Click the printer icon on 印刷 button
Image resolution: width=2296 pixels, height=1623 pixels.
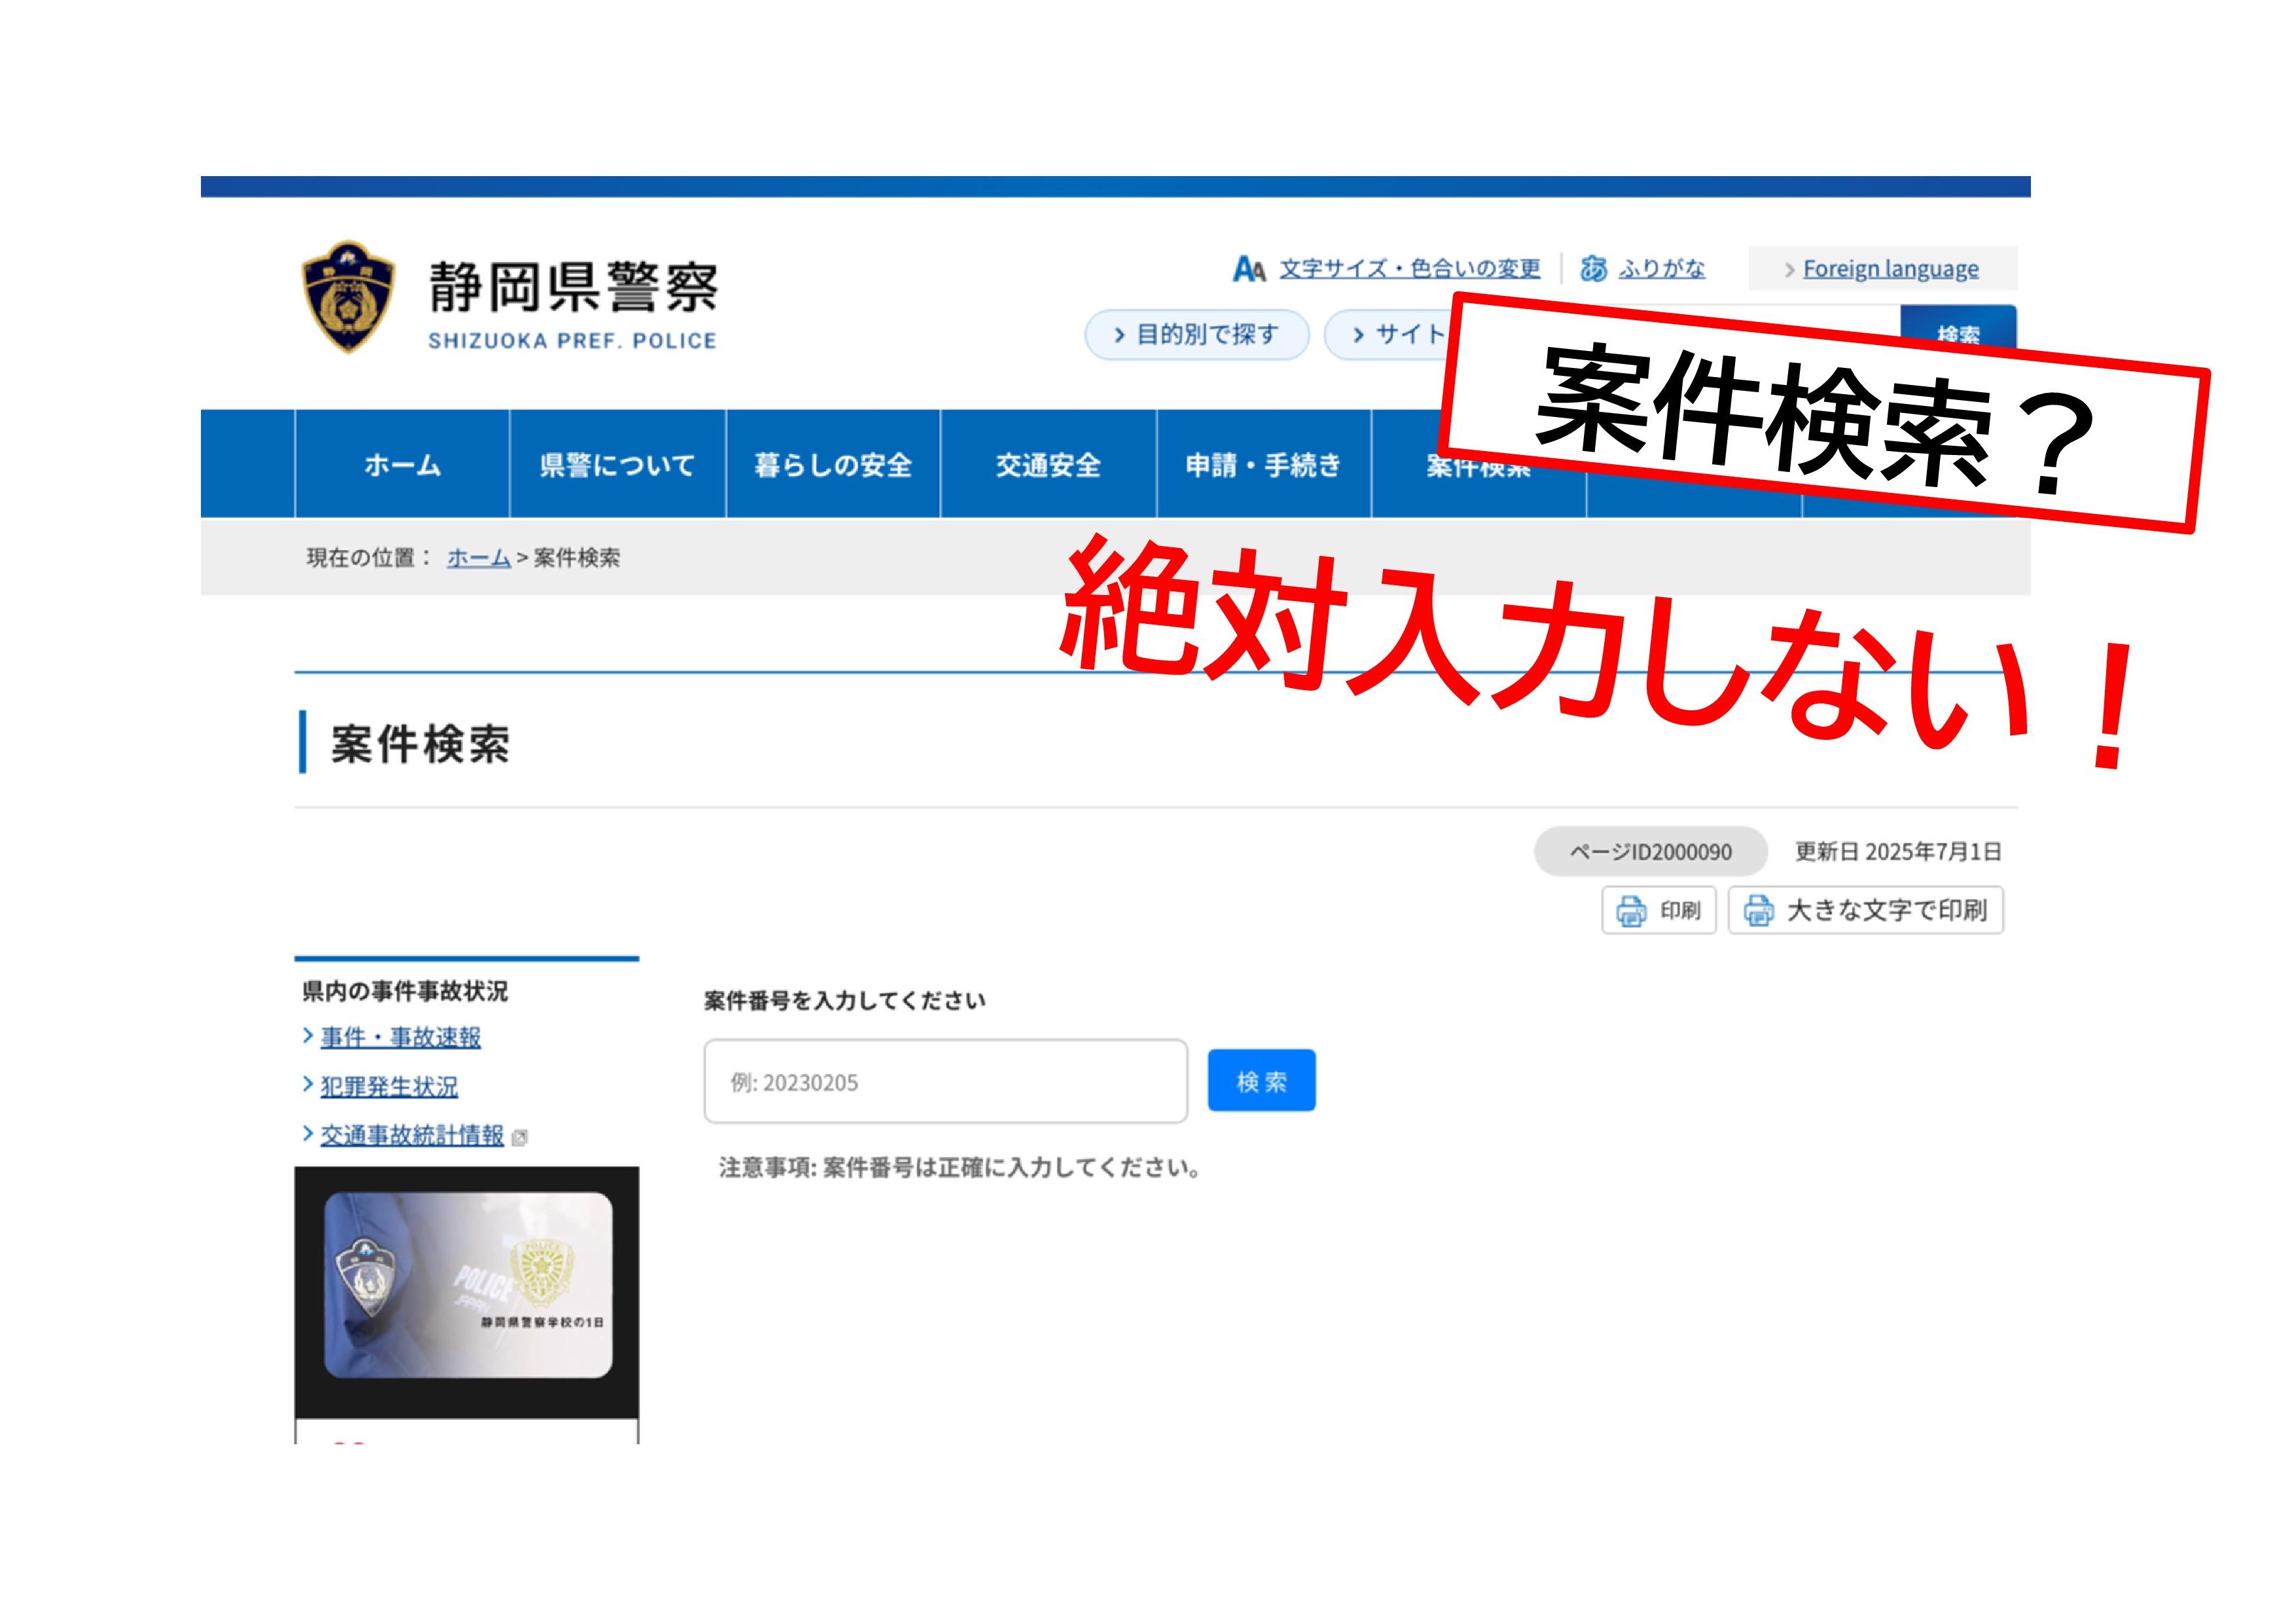[1631, 911]
